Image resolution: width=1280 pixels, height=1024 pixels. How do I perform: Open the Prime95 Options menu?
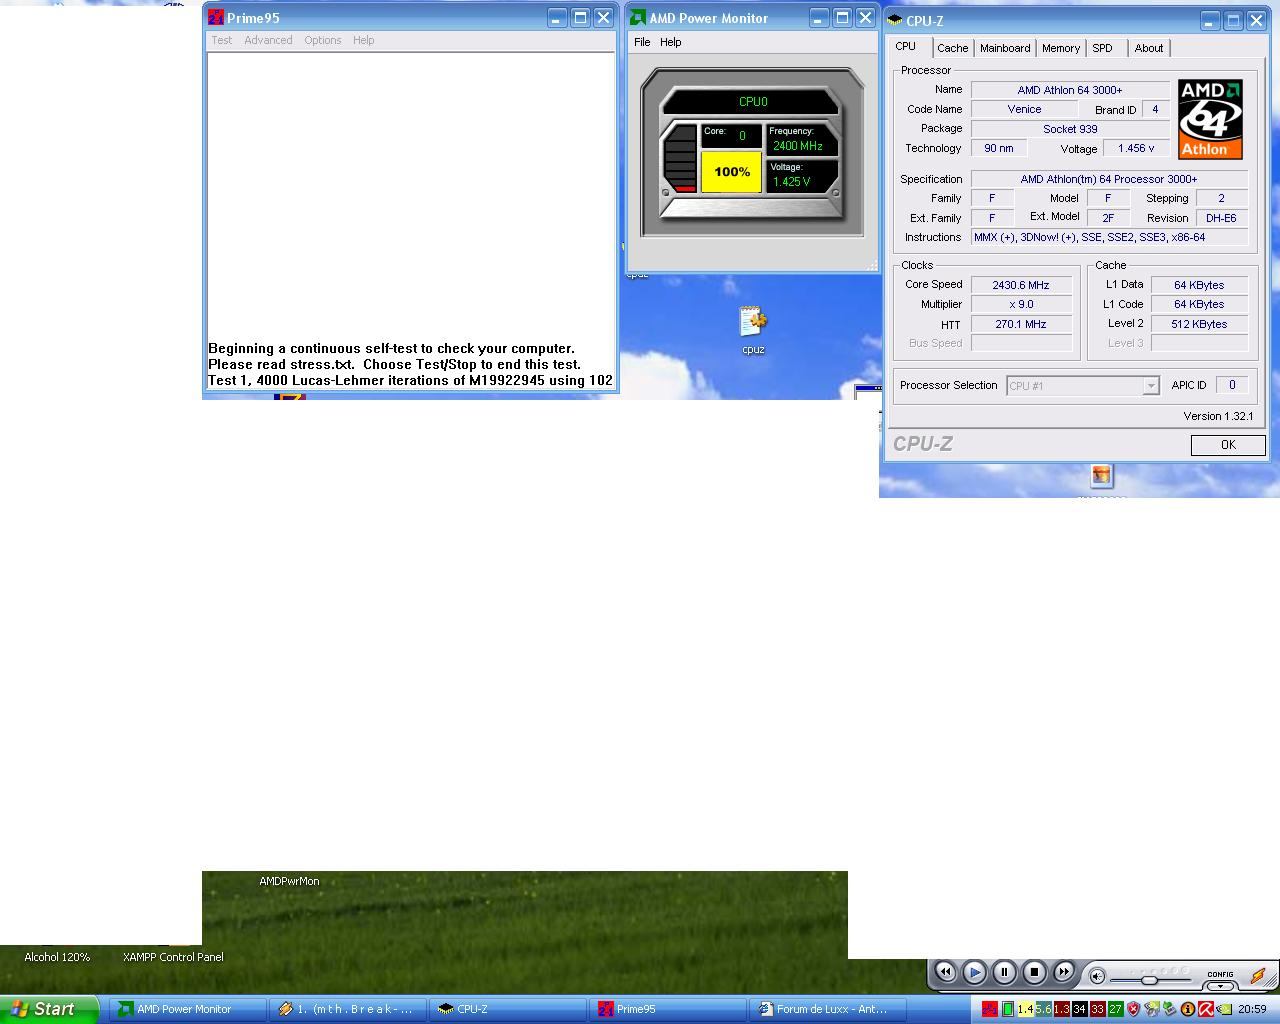click(x=322, y=40)
